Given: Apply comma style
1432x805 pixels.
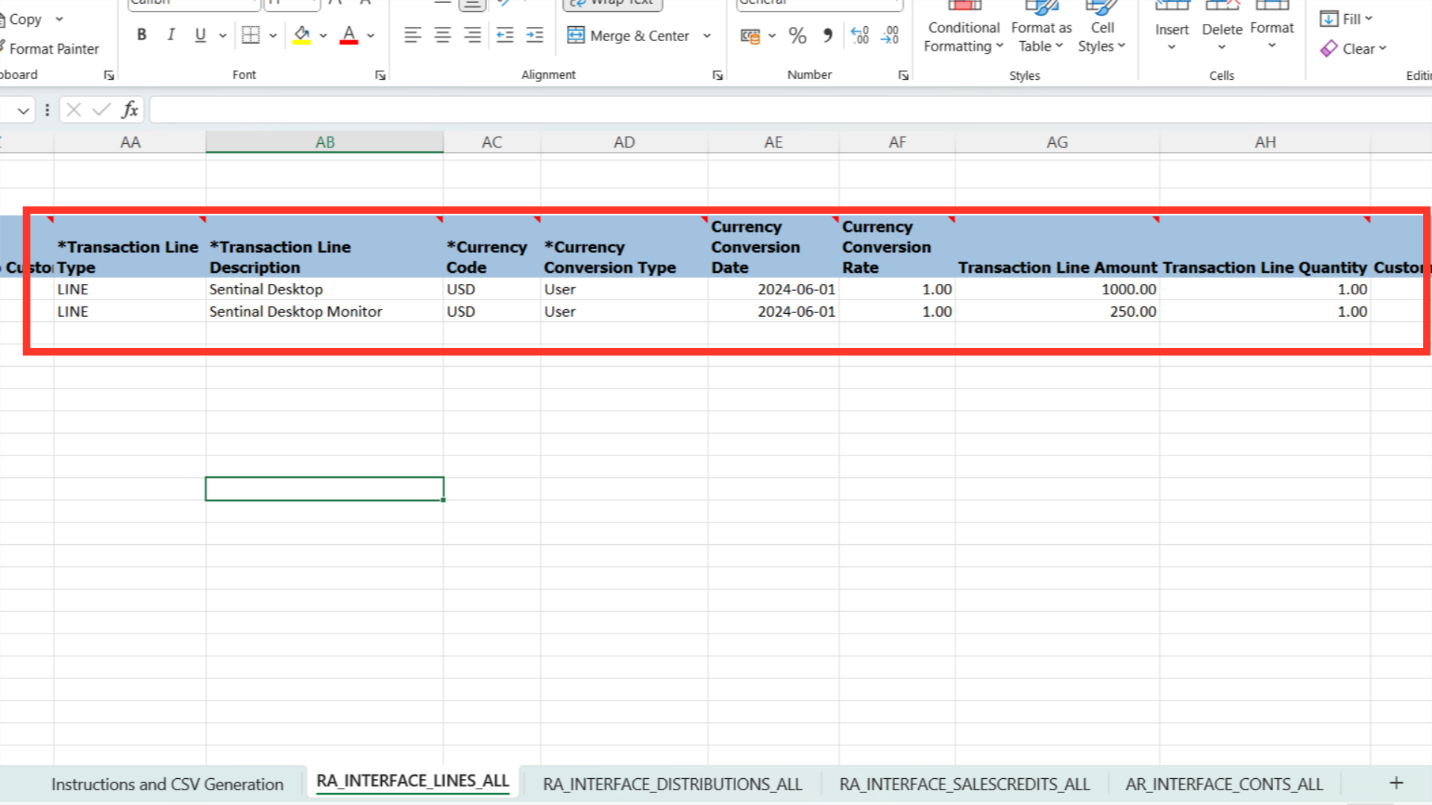Looking at the screenshot, I should [827, 36].
